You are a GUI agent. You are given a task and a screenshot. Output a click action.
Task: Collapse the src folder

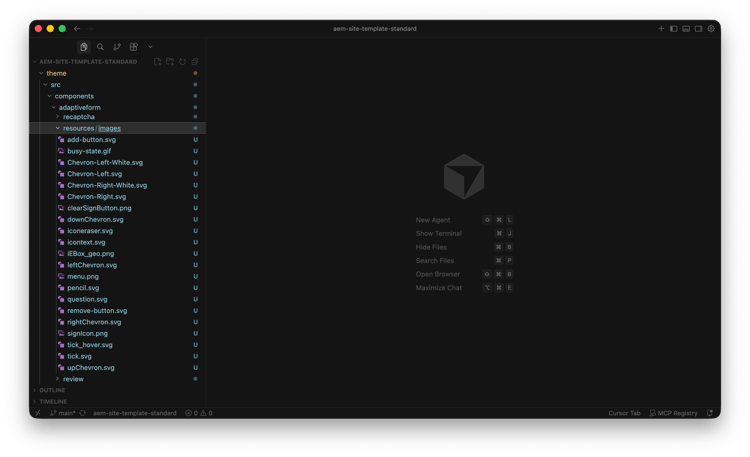point(45,85)
